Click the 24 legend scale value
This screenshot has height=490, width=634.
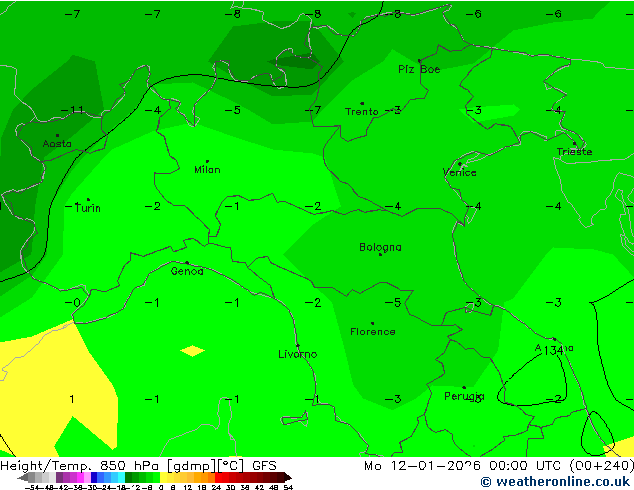tap(216, 487)
